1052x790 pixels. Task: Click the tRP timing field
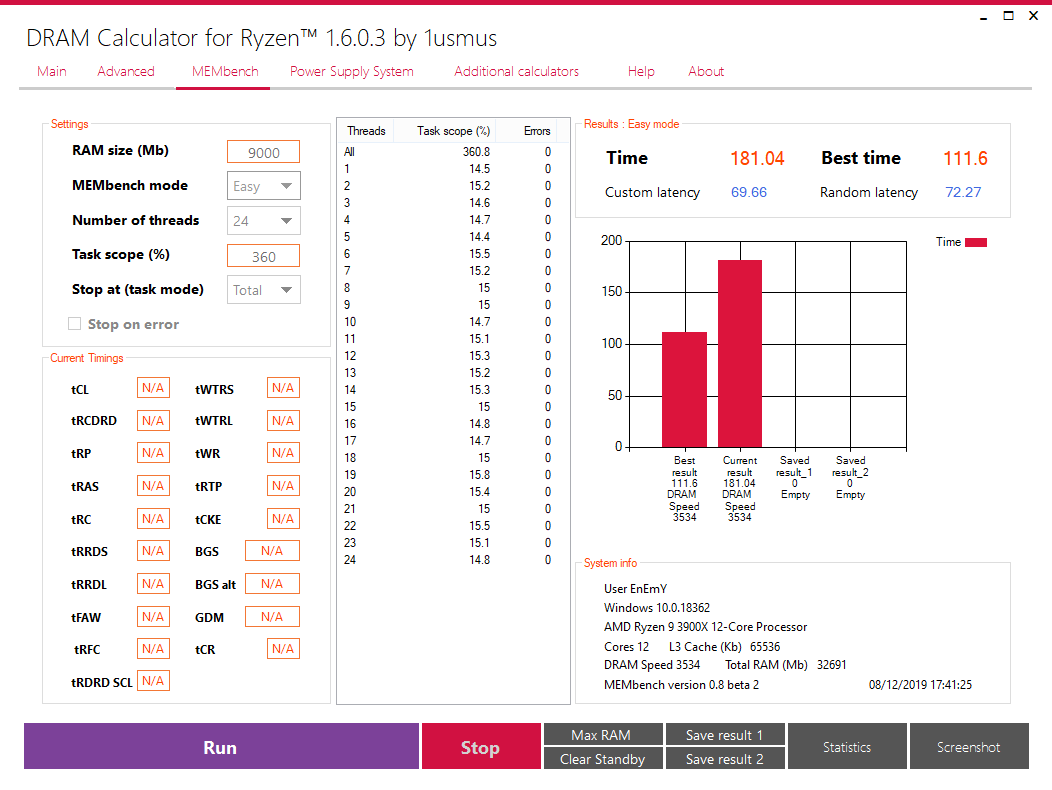click(x=153, y=453)
